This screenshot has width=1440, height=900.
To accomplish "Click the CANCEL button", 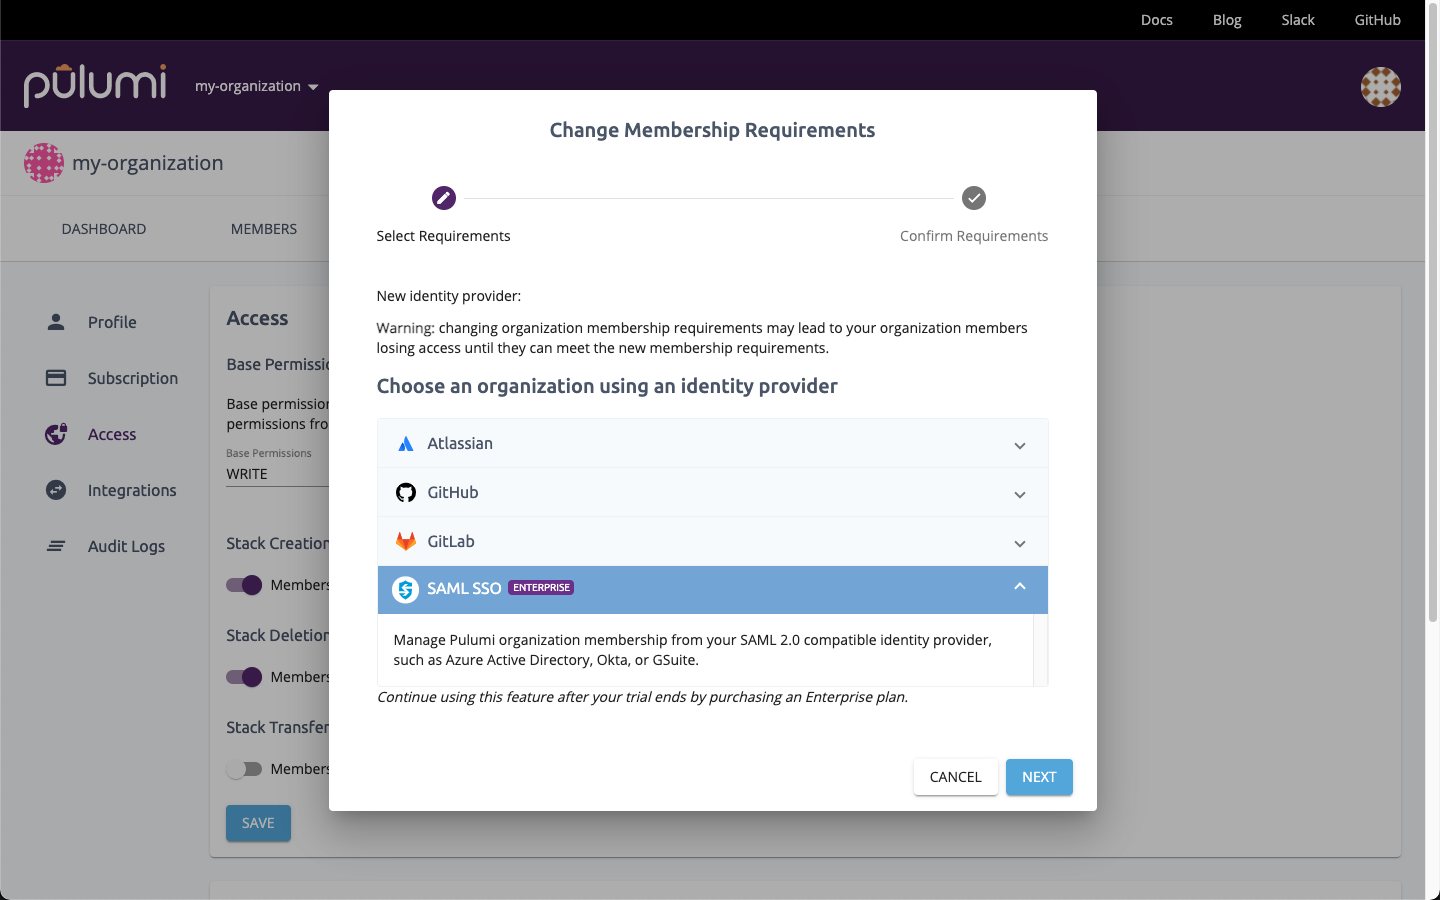I will [956, 777].
